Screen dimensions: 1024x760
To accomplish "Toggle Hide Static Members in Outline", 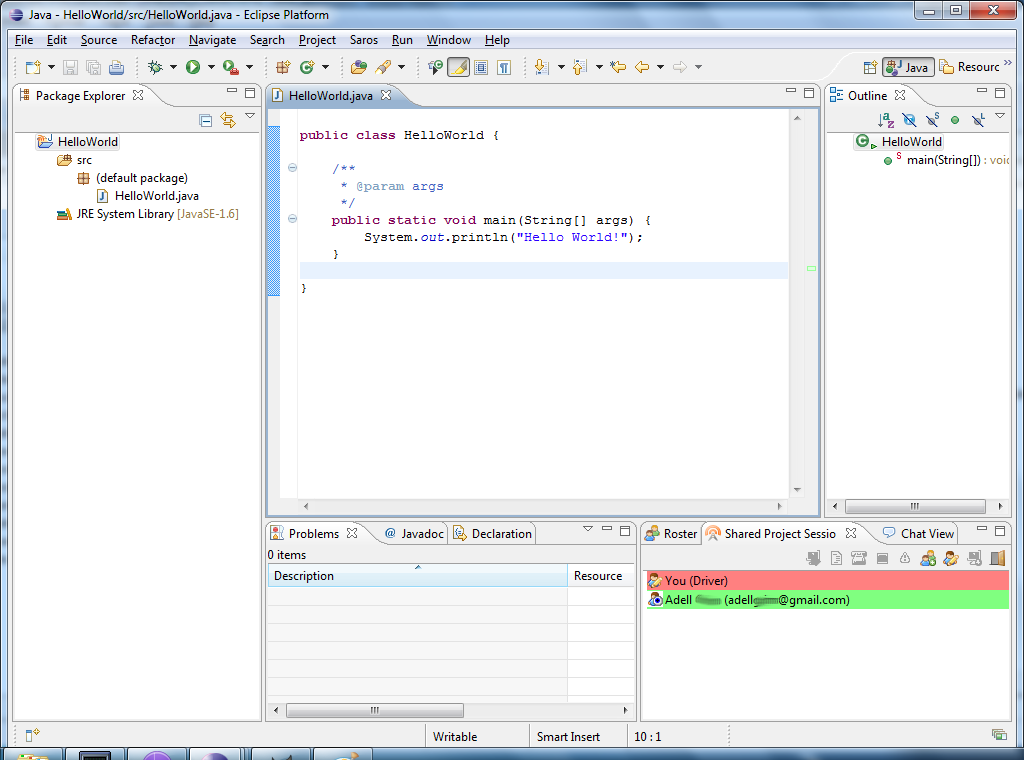I will pyautogui.click(x=932, y=120).
